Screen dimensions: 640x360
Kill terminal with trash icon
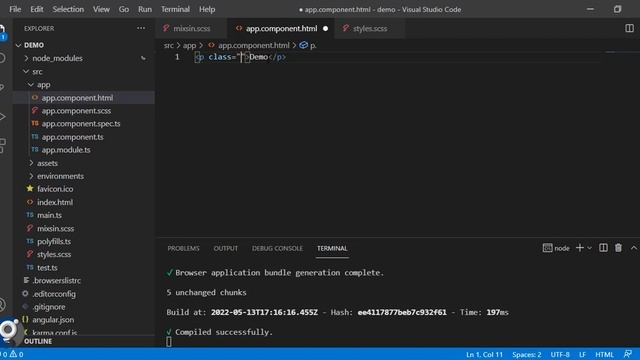[618, 248]
